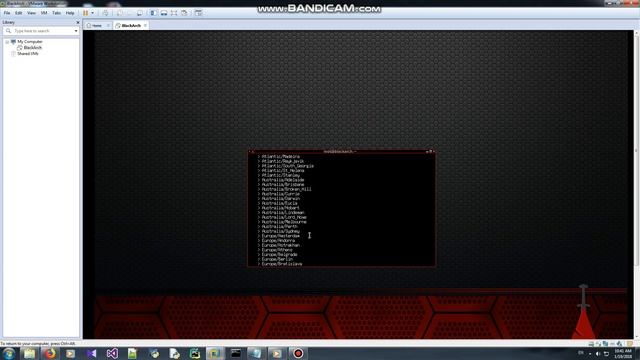
Task: Close the Home tab
Action: pyautogui.click(x=109, y=25)
